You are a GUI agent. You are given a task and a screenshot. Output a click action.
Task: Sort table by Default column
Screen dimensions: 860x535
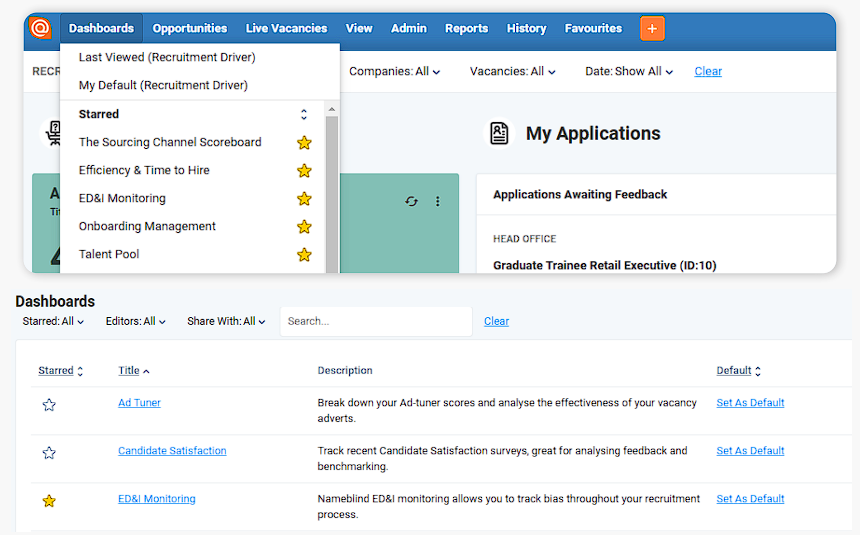click(738, 370)
